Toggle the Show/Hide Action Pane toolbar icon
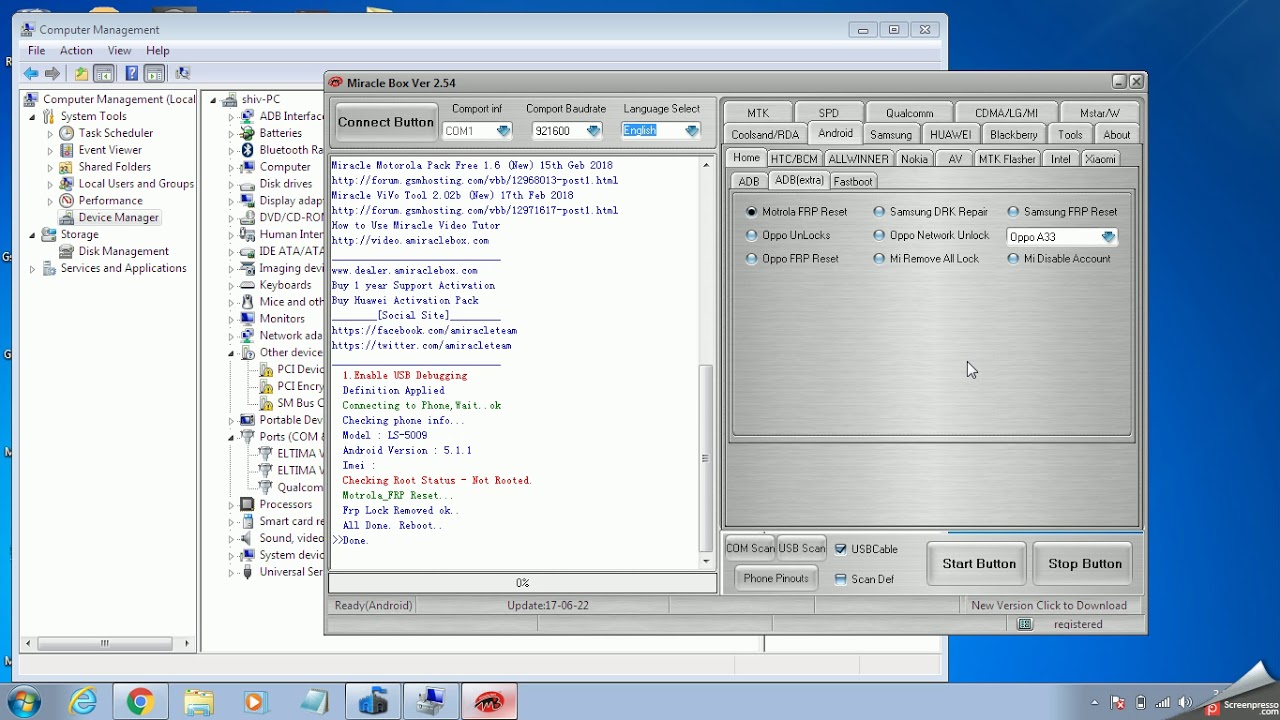The height and width of the screenshot is (720, 1280). [x=154, y=73]
